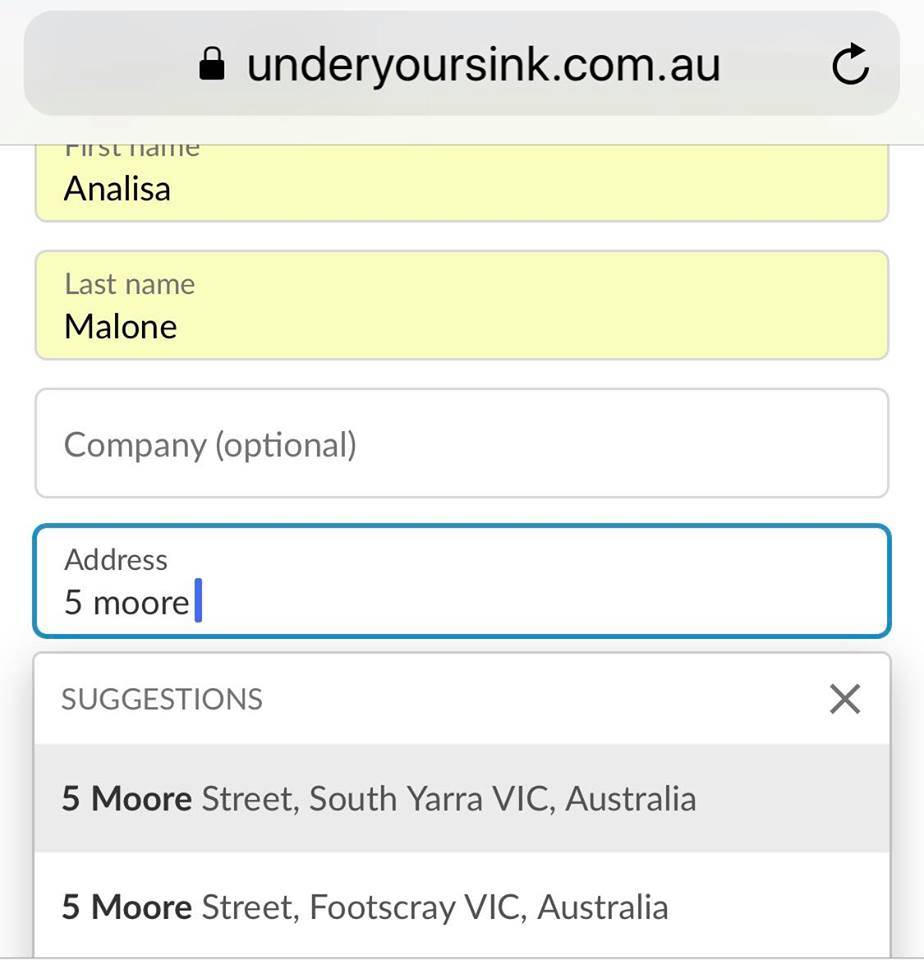Image resolution: width=924 pixels, height=960 pixels.
Task: Focus the Company (optional) field
Action: tap(462, 443)
